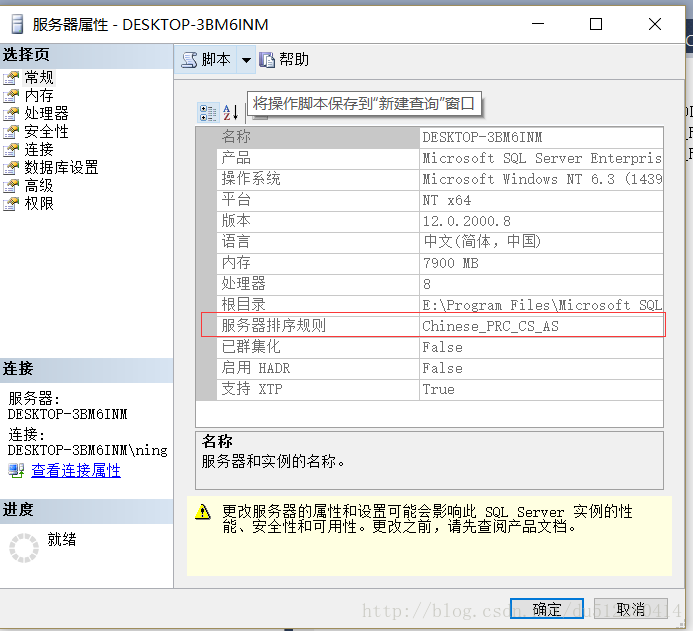The height and width of the screenshot is (631, 693).
Task: Click the 产品 property row label
Action: 236,158
